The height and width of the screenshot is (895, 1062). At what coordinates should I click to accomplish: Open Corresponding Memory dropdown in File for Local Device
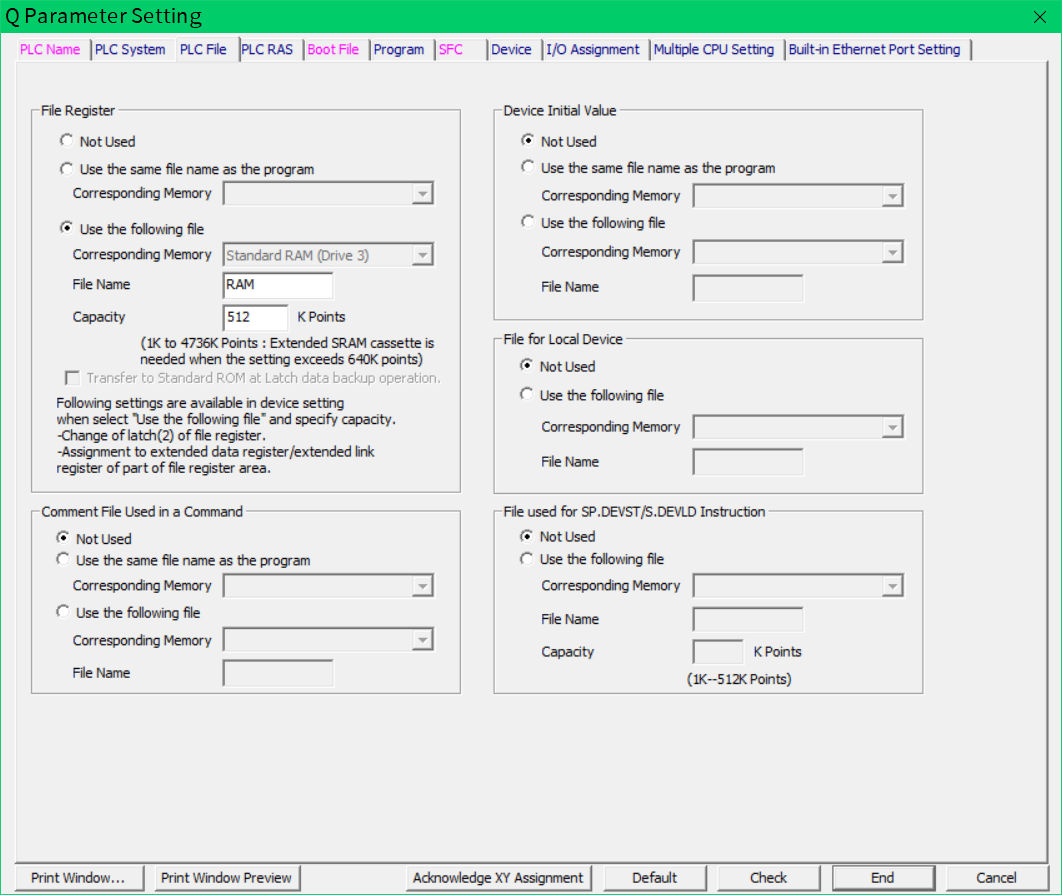(x=892, y=428)
